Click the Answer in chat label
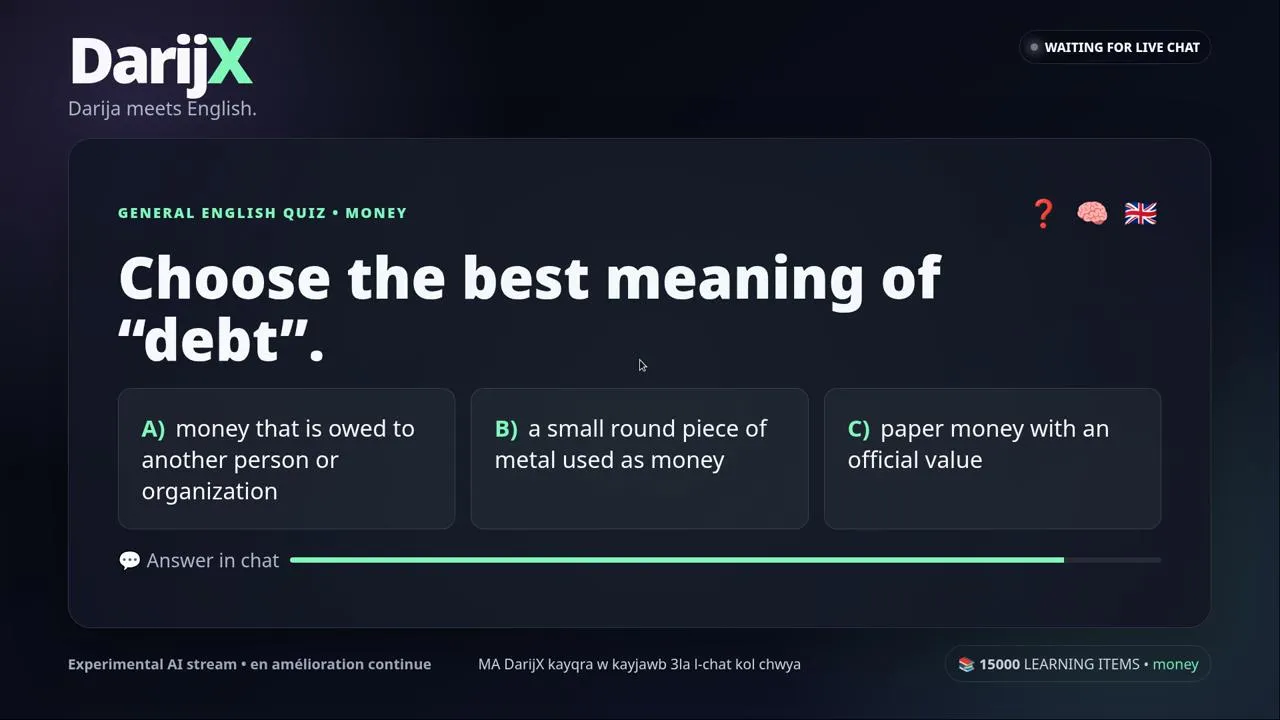Viewport: 1280px width, 720px height. click(x=213, y=561)
